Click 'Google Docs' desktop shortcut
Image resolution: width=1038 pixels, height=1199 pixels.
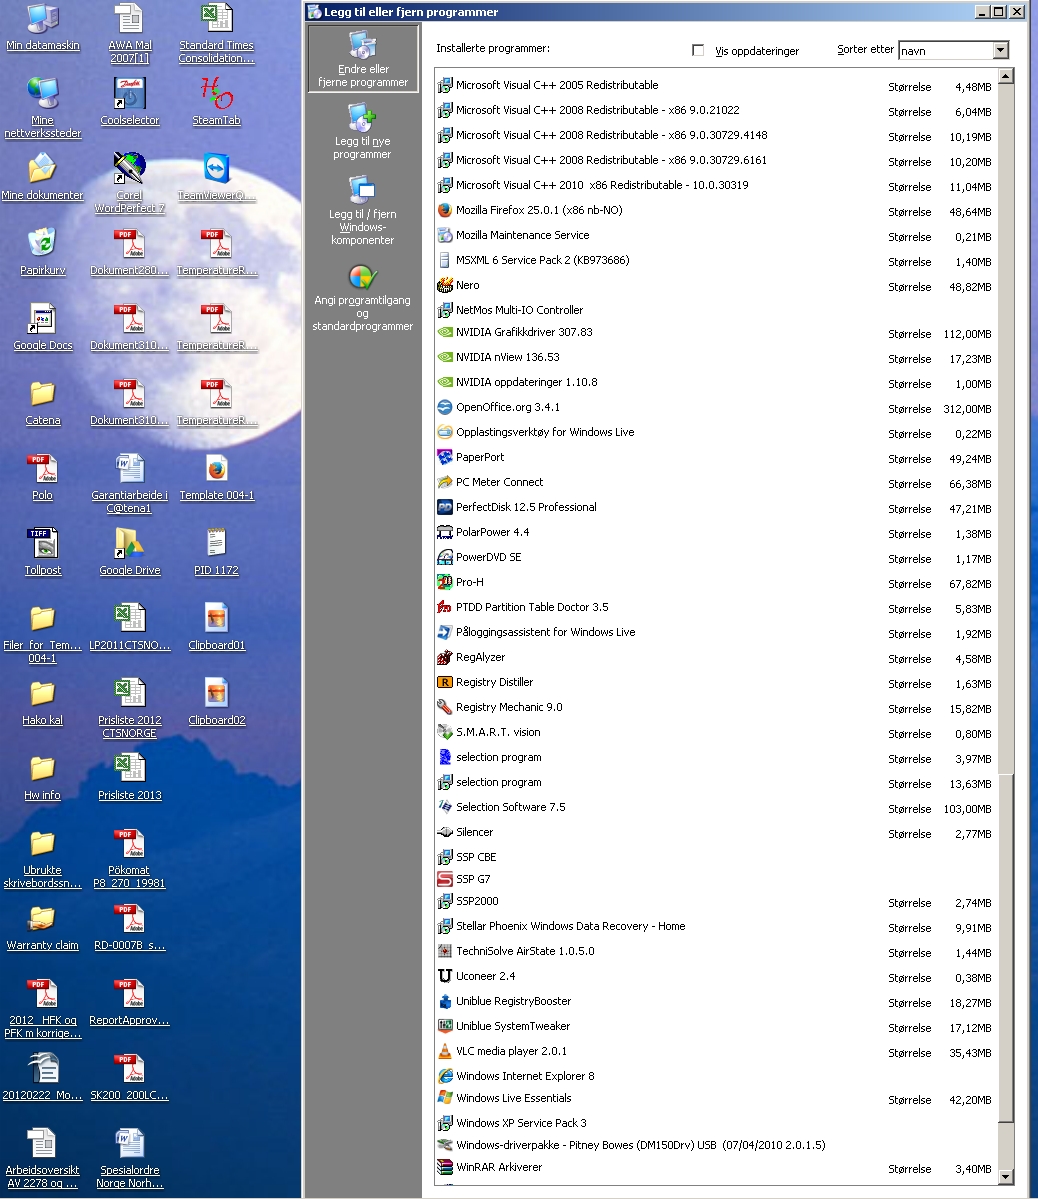point(43,327)
